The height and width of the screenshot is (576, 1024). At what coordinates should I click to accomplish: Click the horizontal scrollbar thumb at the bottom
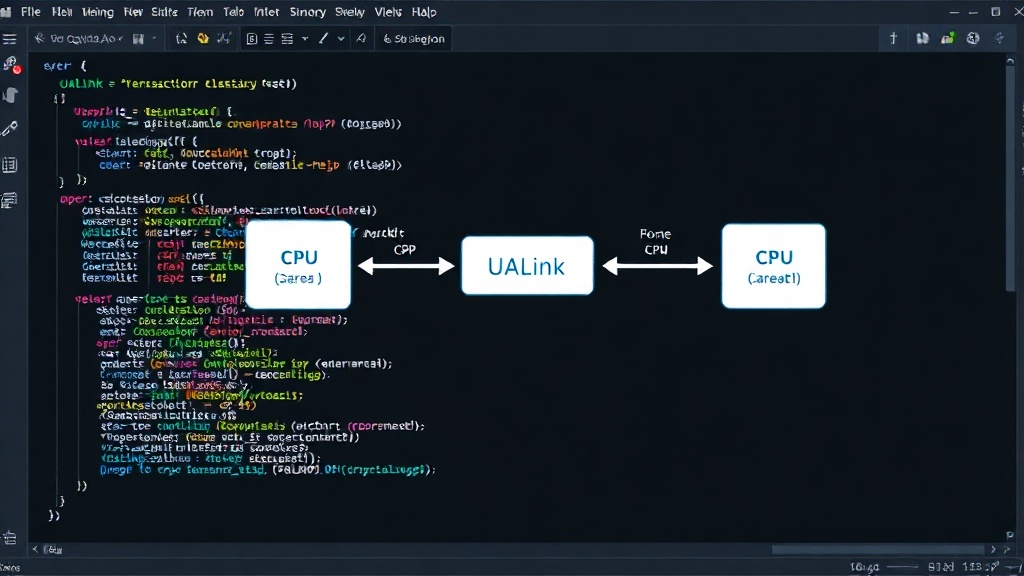coord(878,549)
